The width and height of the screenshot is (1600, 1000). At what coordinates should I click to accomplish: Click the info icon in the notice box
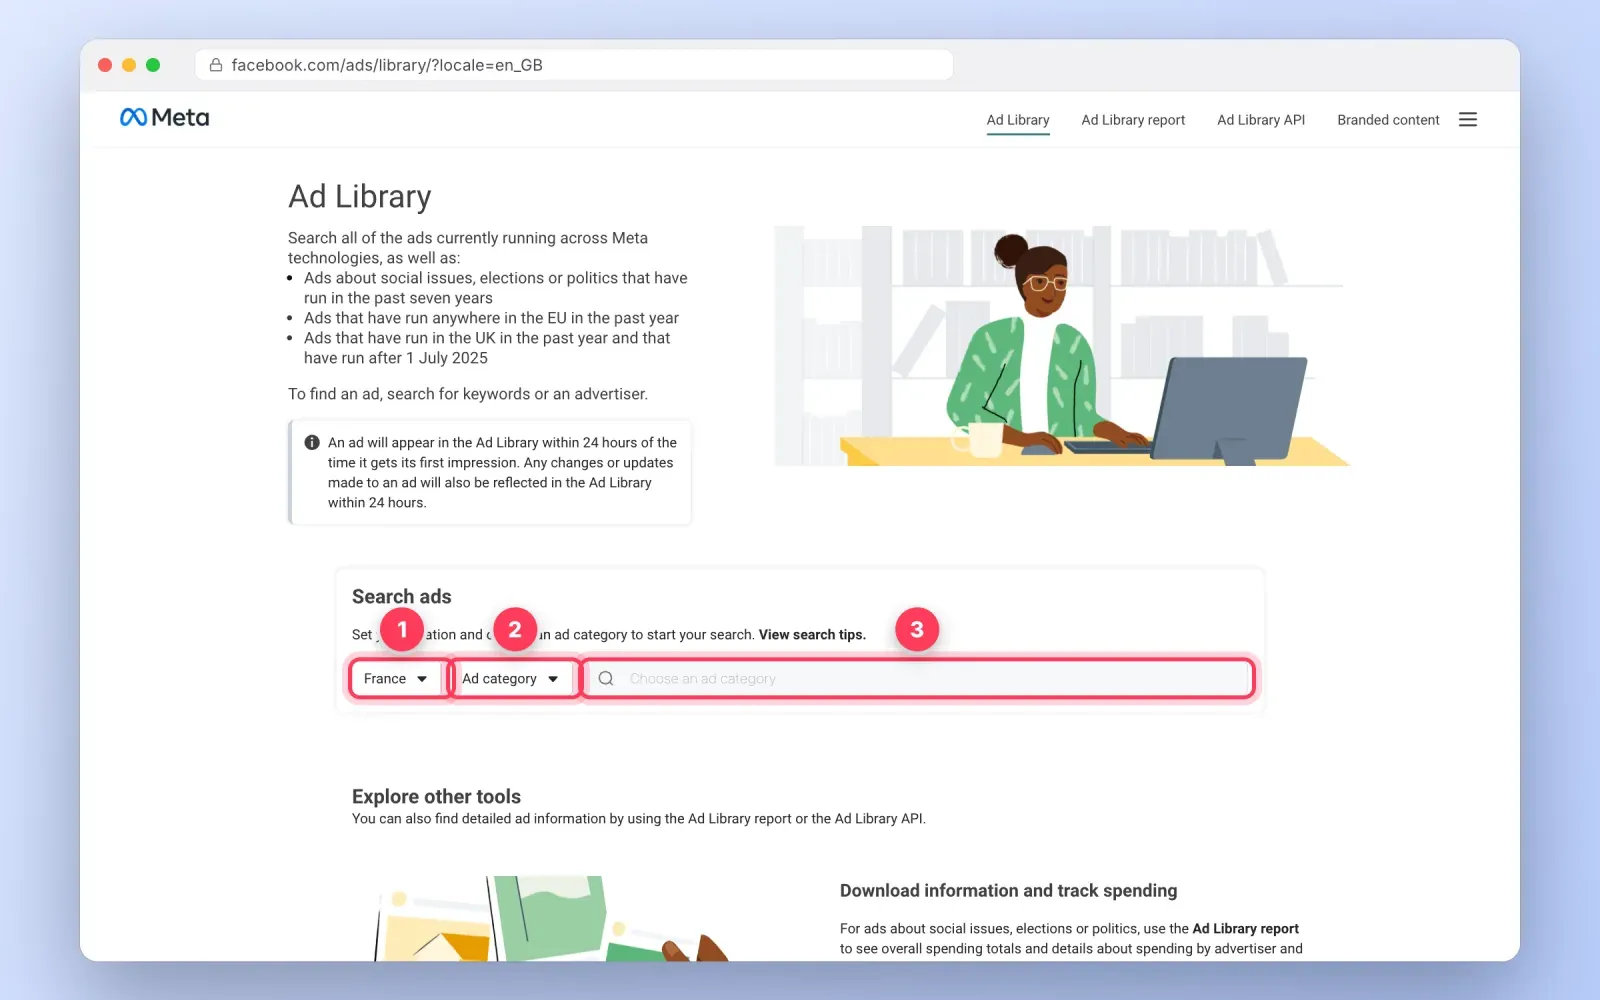(x=312, y=442)
